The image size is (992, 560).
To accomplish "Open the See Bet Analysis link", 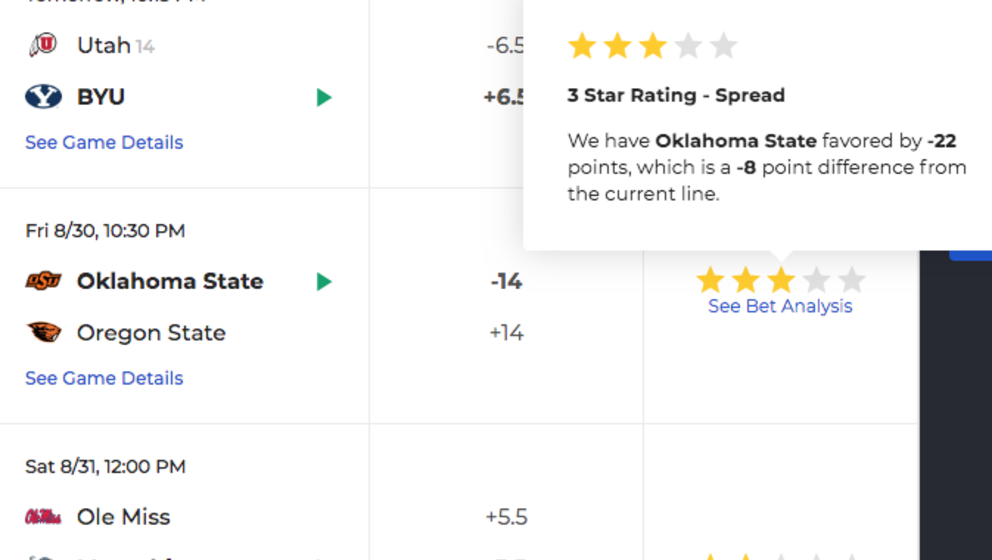I will [x=780, y=306].
